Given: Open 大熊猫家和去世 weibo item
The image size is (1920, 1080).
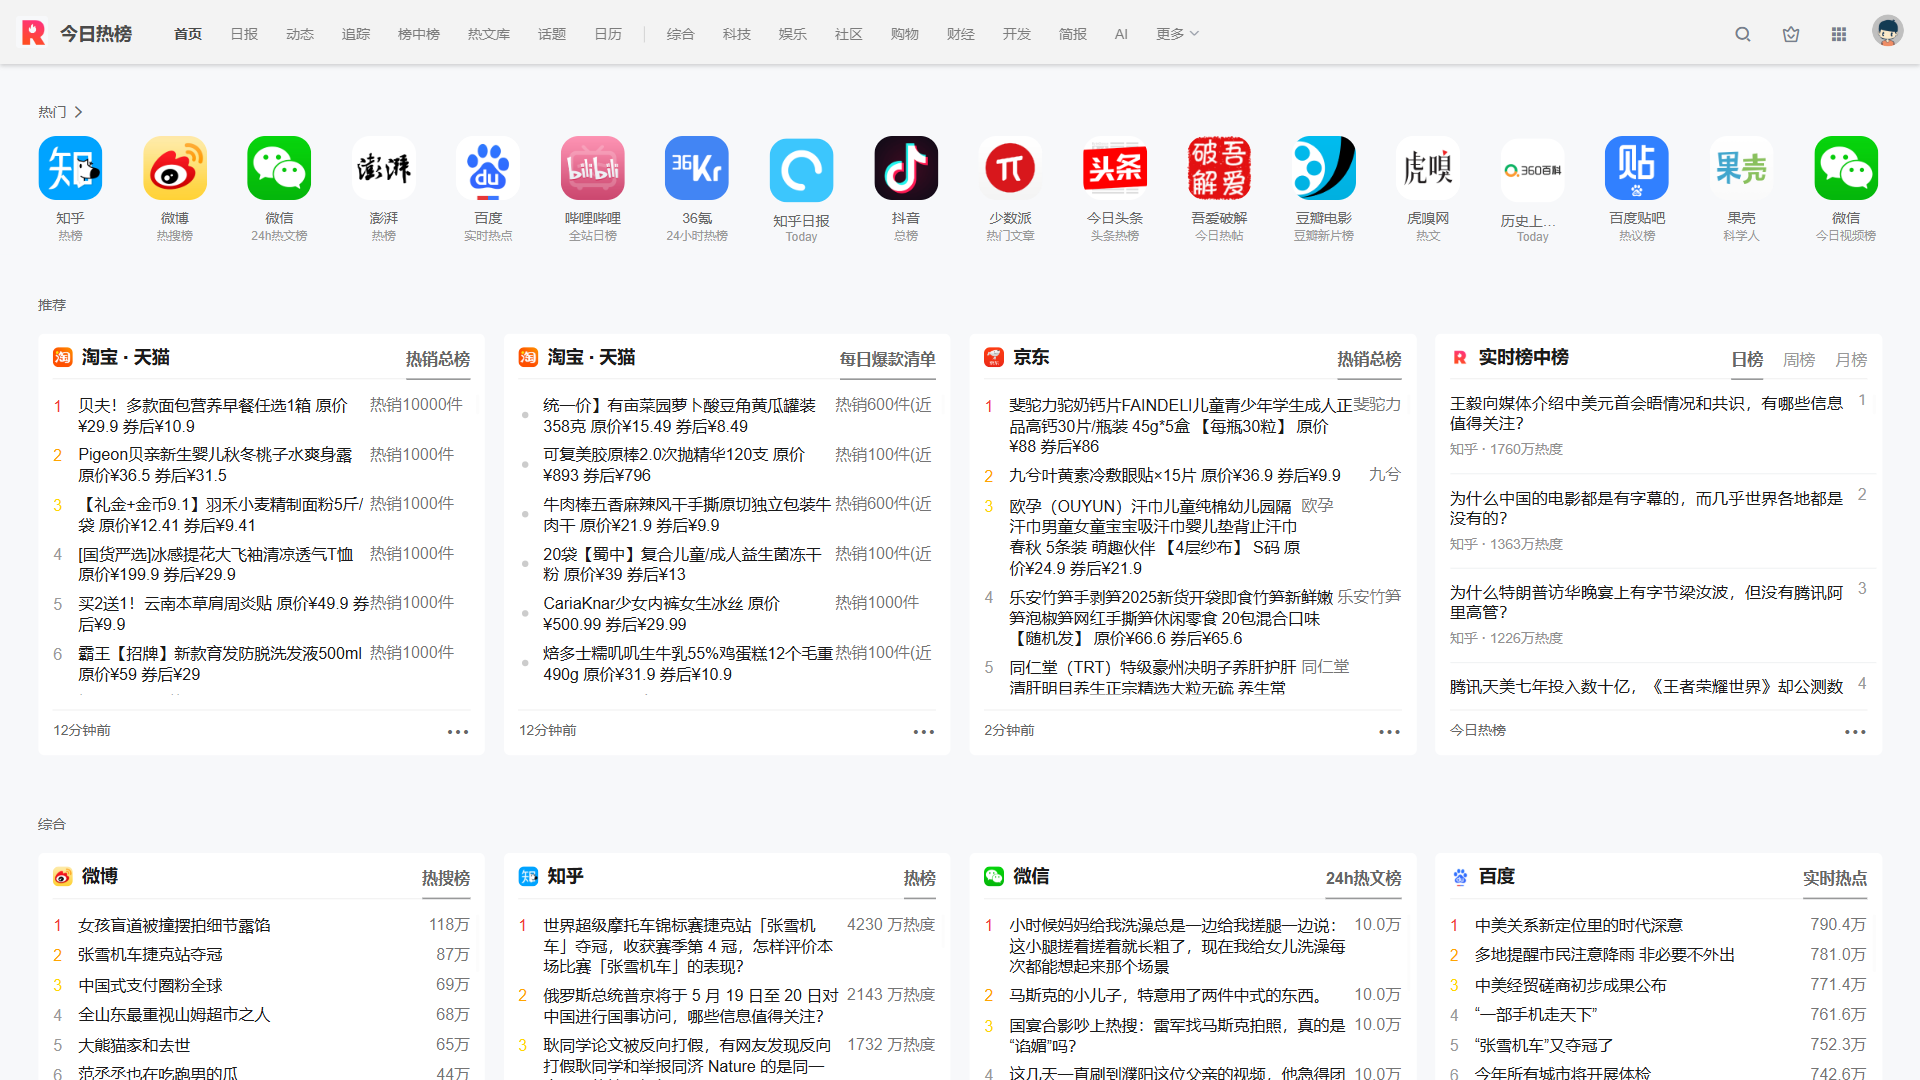Looking at the screenshot, I should (x=134, y=1045).
